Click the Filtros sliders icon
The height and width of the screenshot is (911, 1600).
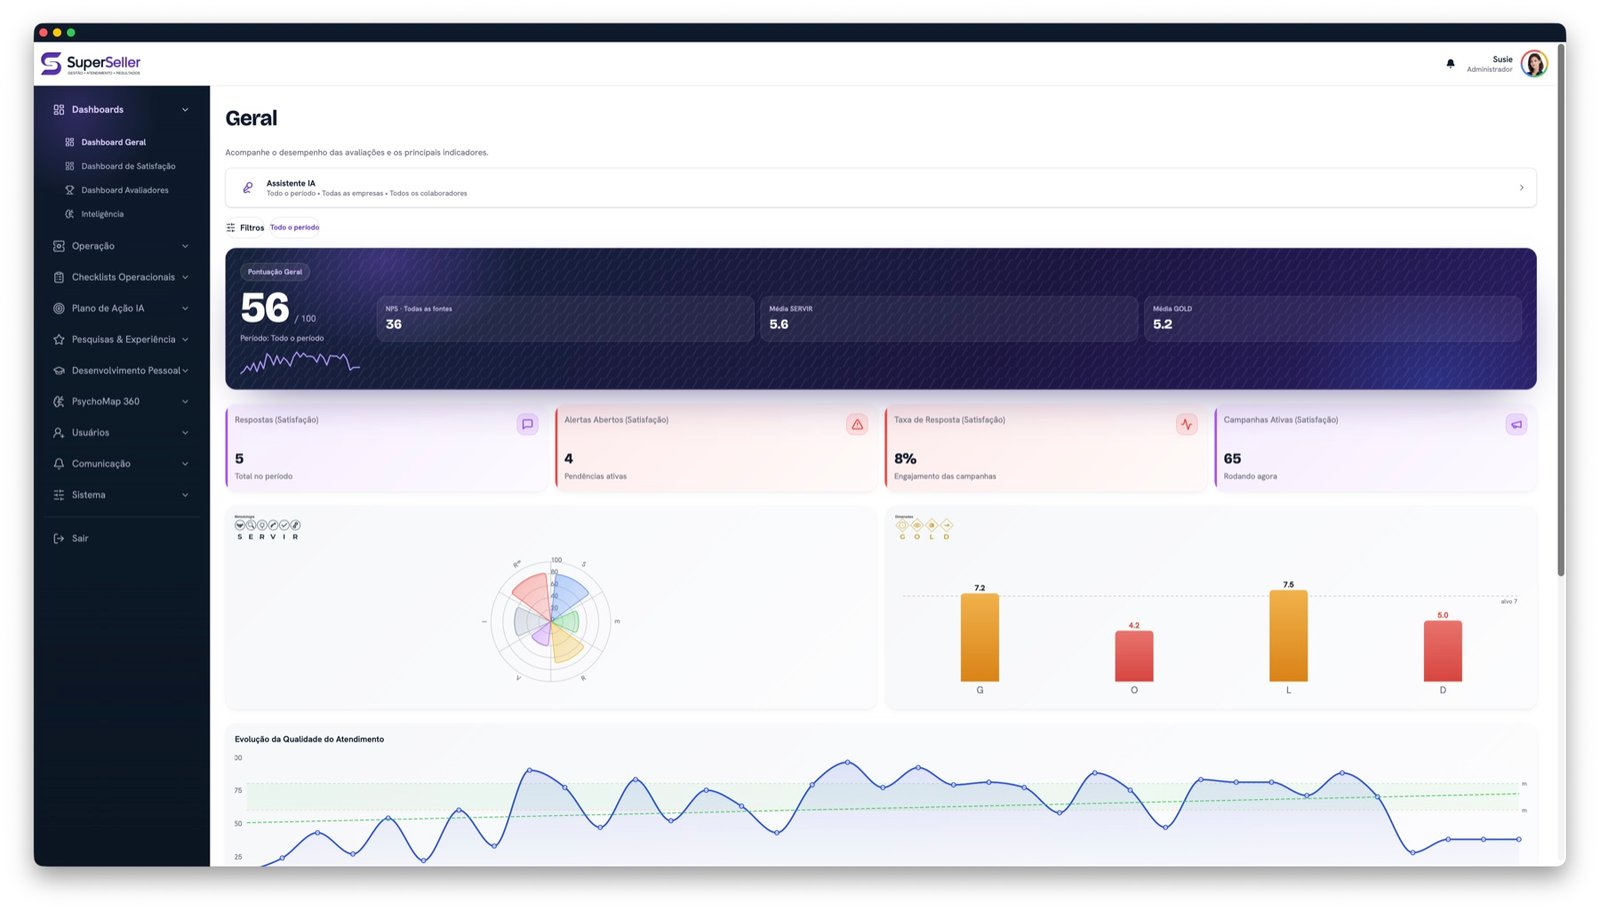click(231, 228)
